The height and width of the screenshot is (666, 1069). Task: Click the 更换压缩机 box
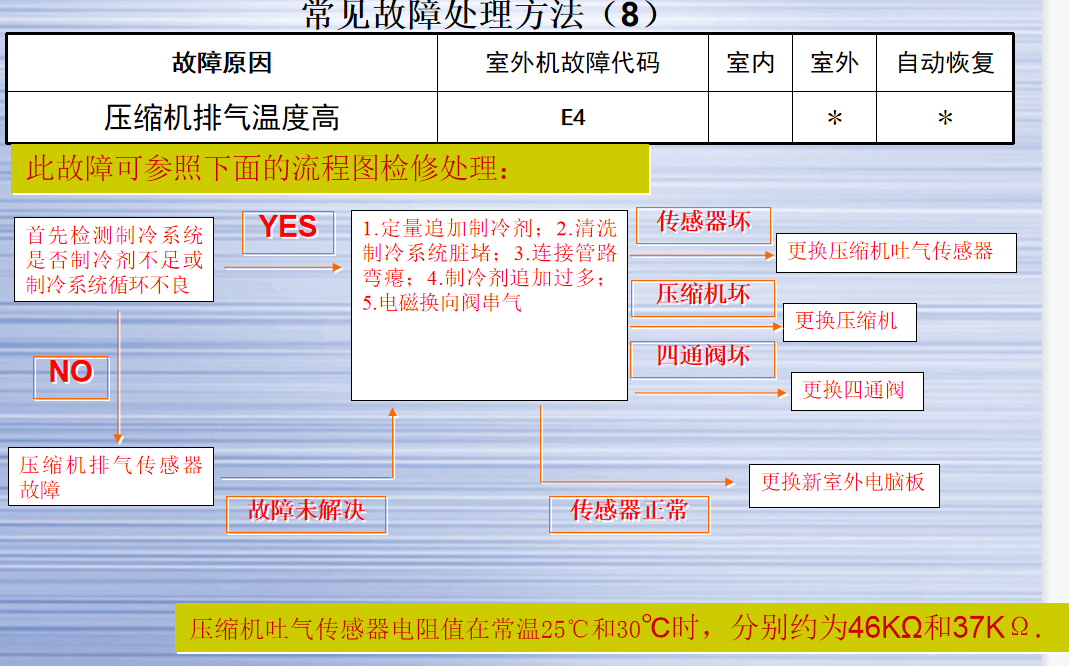[849, 322]
